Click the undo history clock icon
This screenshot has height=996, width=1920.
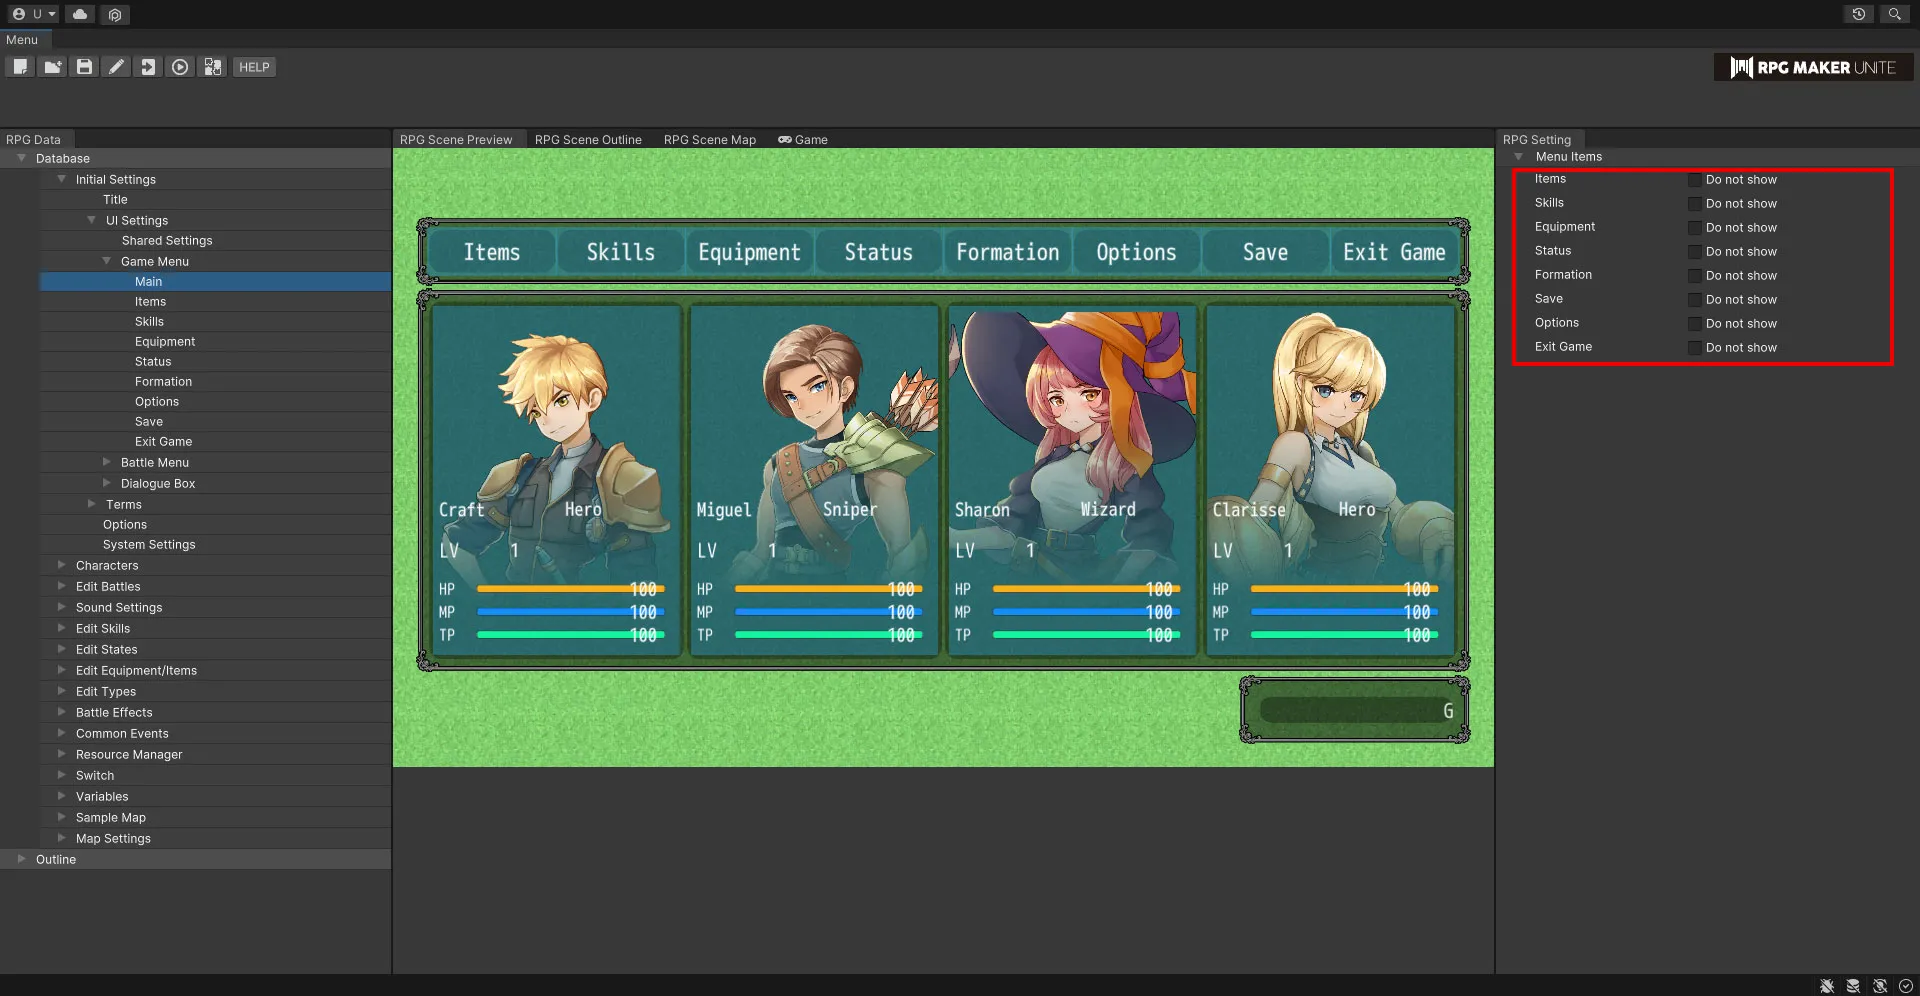[1858, 14]
